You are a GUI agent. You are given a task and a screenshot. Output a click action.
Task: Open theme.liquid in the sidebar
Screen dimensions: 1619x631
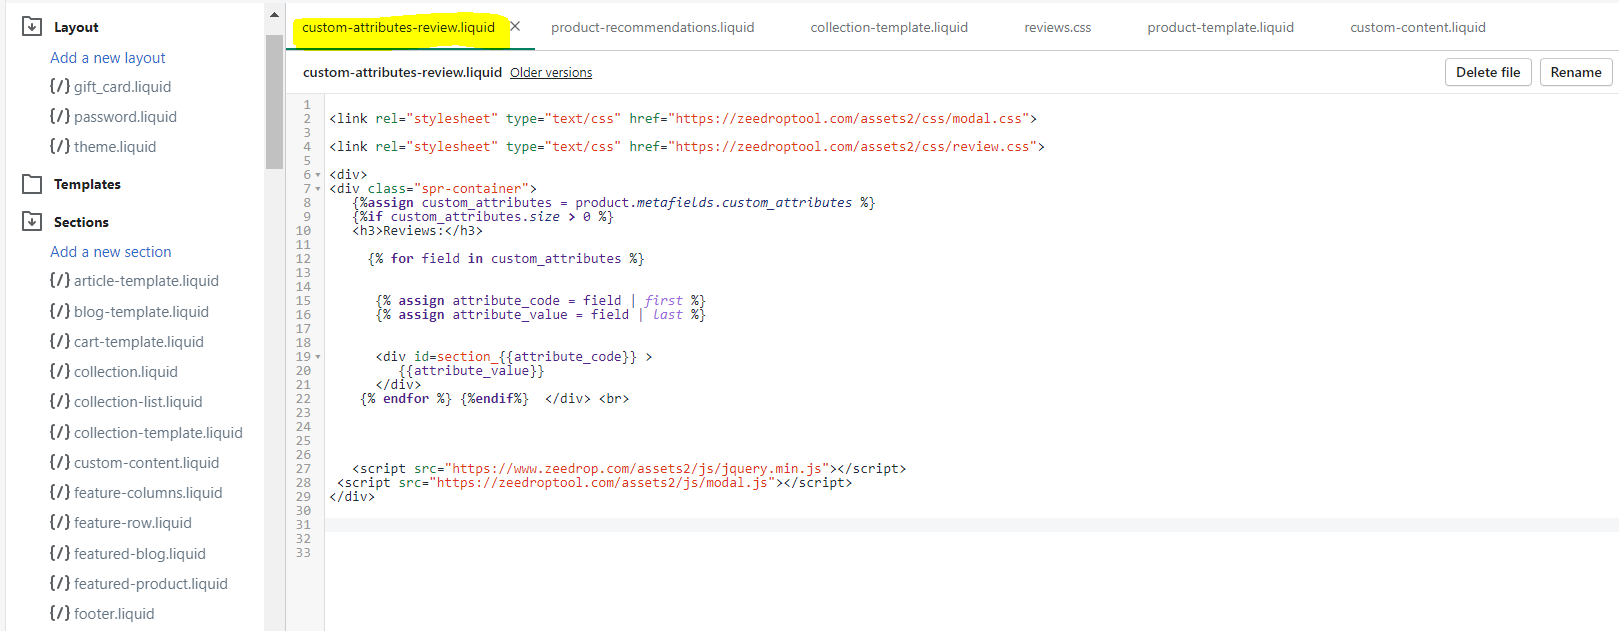click(115, 147)
